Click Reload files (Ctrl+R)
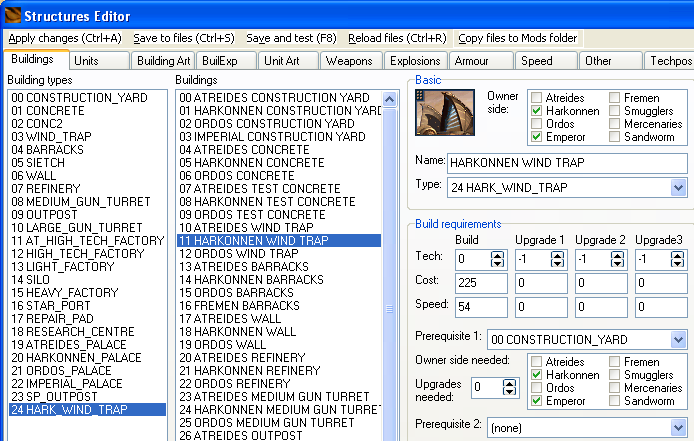The width and height of the screenshot is (694, 441). click(397, 38)
